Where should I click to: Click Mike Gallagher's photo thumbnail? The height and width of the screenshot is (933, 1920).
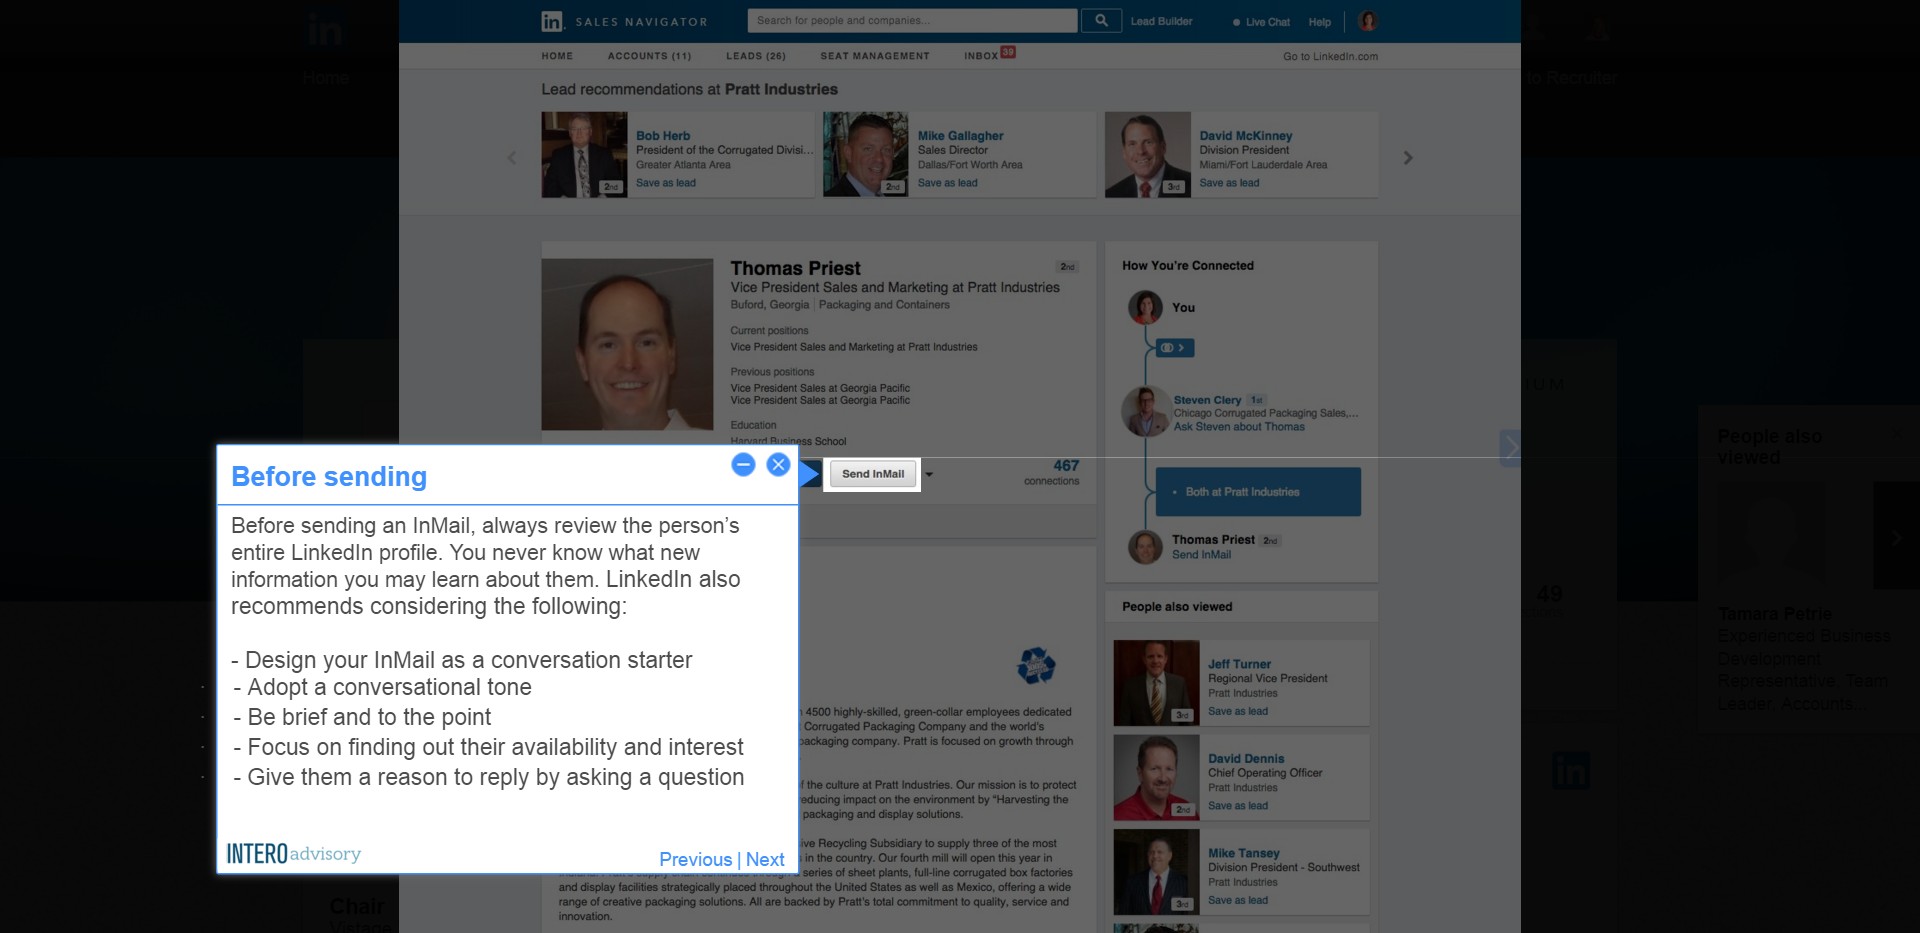pyautogui.click(x=866, y=154)
